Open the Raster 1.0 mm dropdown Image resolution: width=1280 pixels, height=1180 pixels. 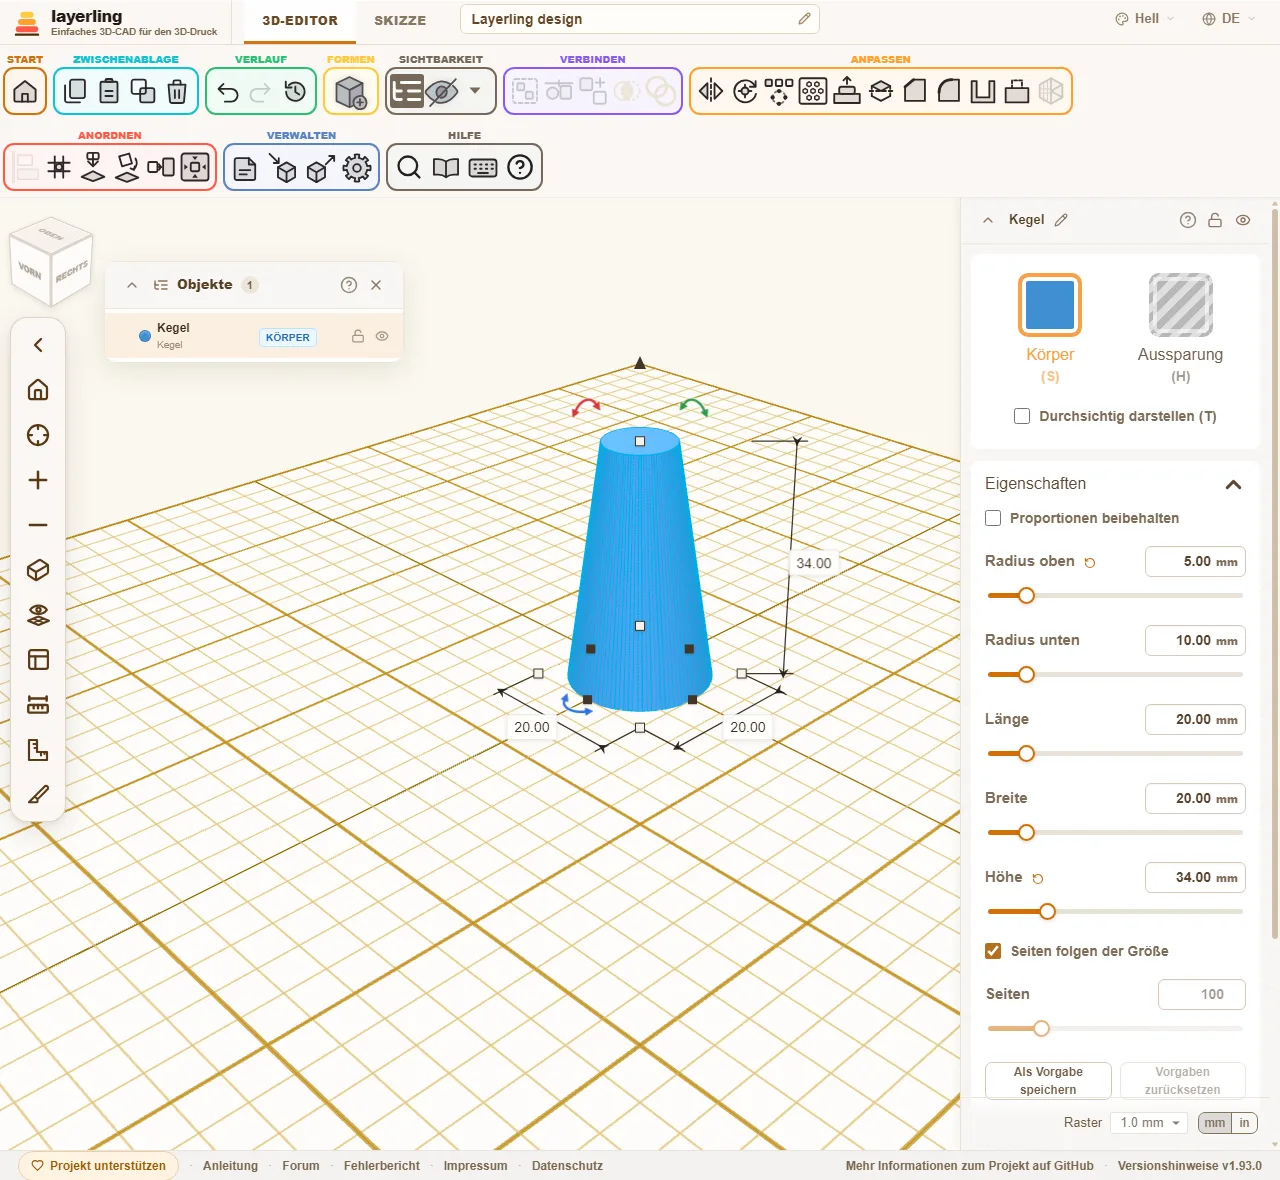click(x=1150, y=1123)
